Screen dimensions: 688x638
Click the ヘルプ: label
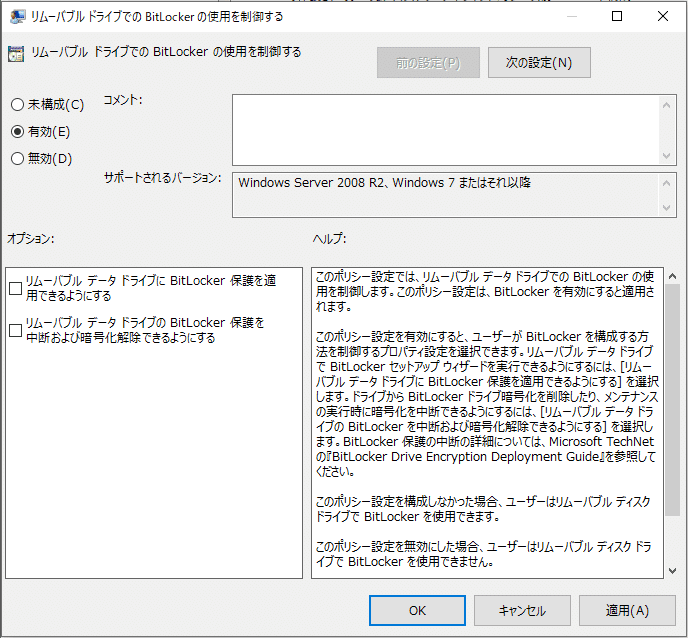click(329, 238)
